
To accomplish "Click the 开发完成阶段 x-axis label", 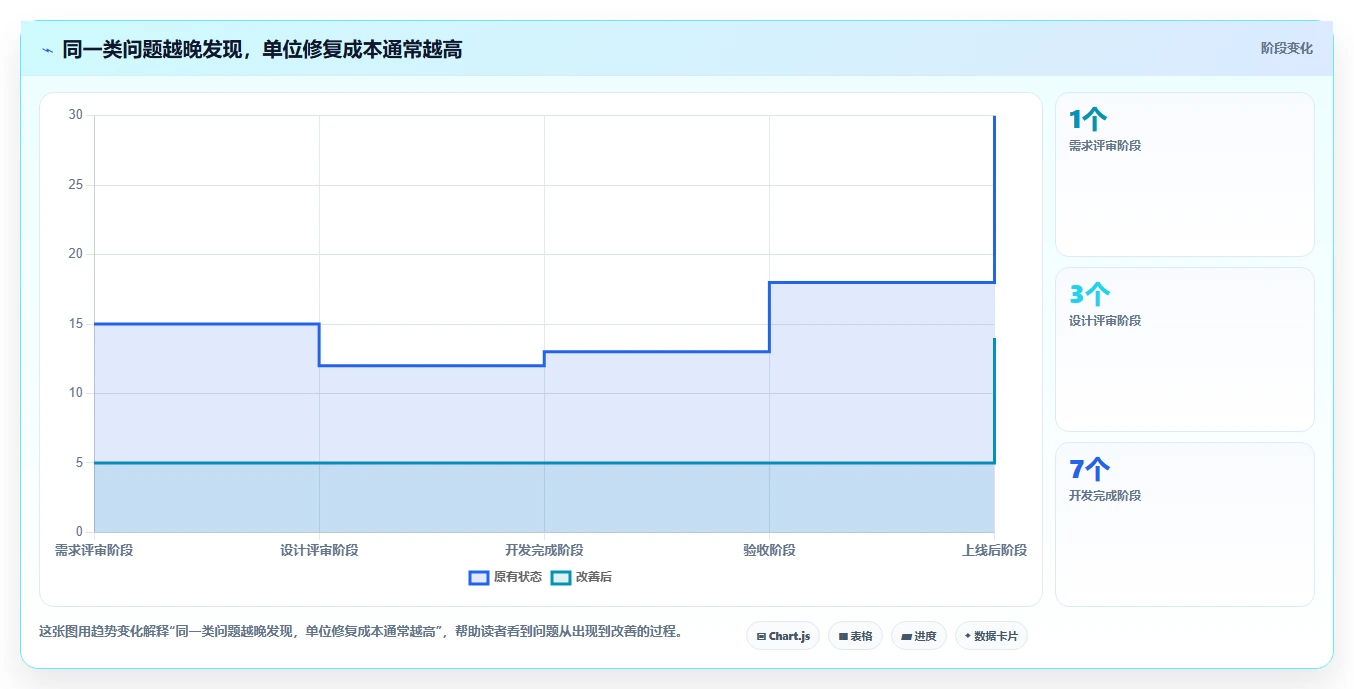I will click(x=544, y=550).
